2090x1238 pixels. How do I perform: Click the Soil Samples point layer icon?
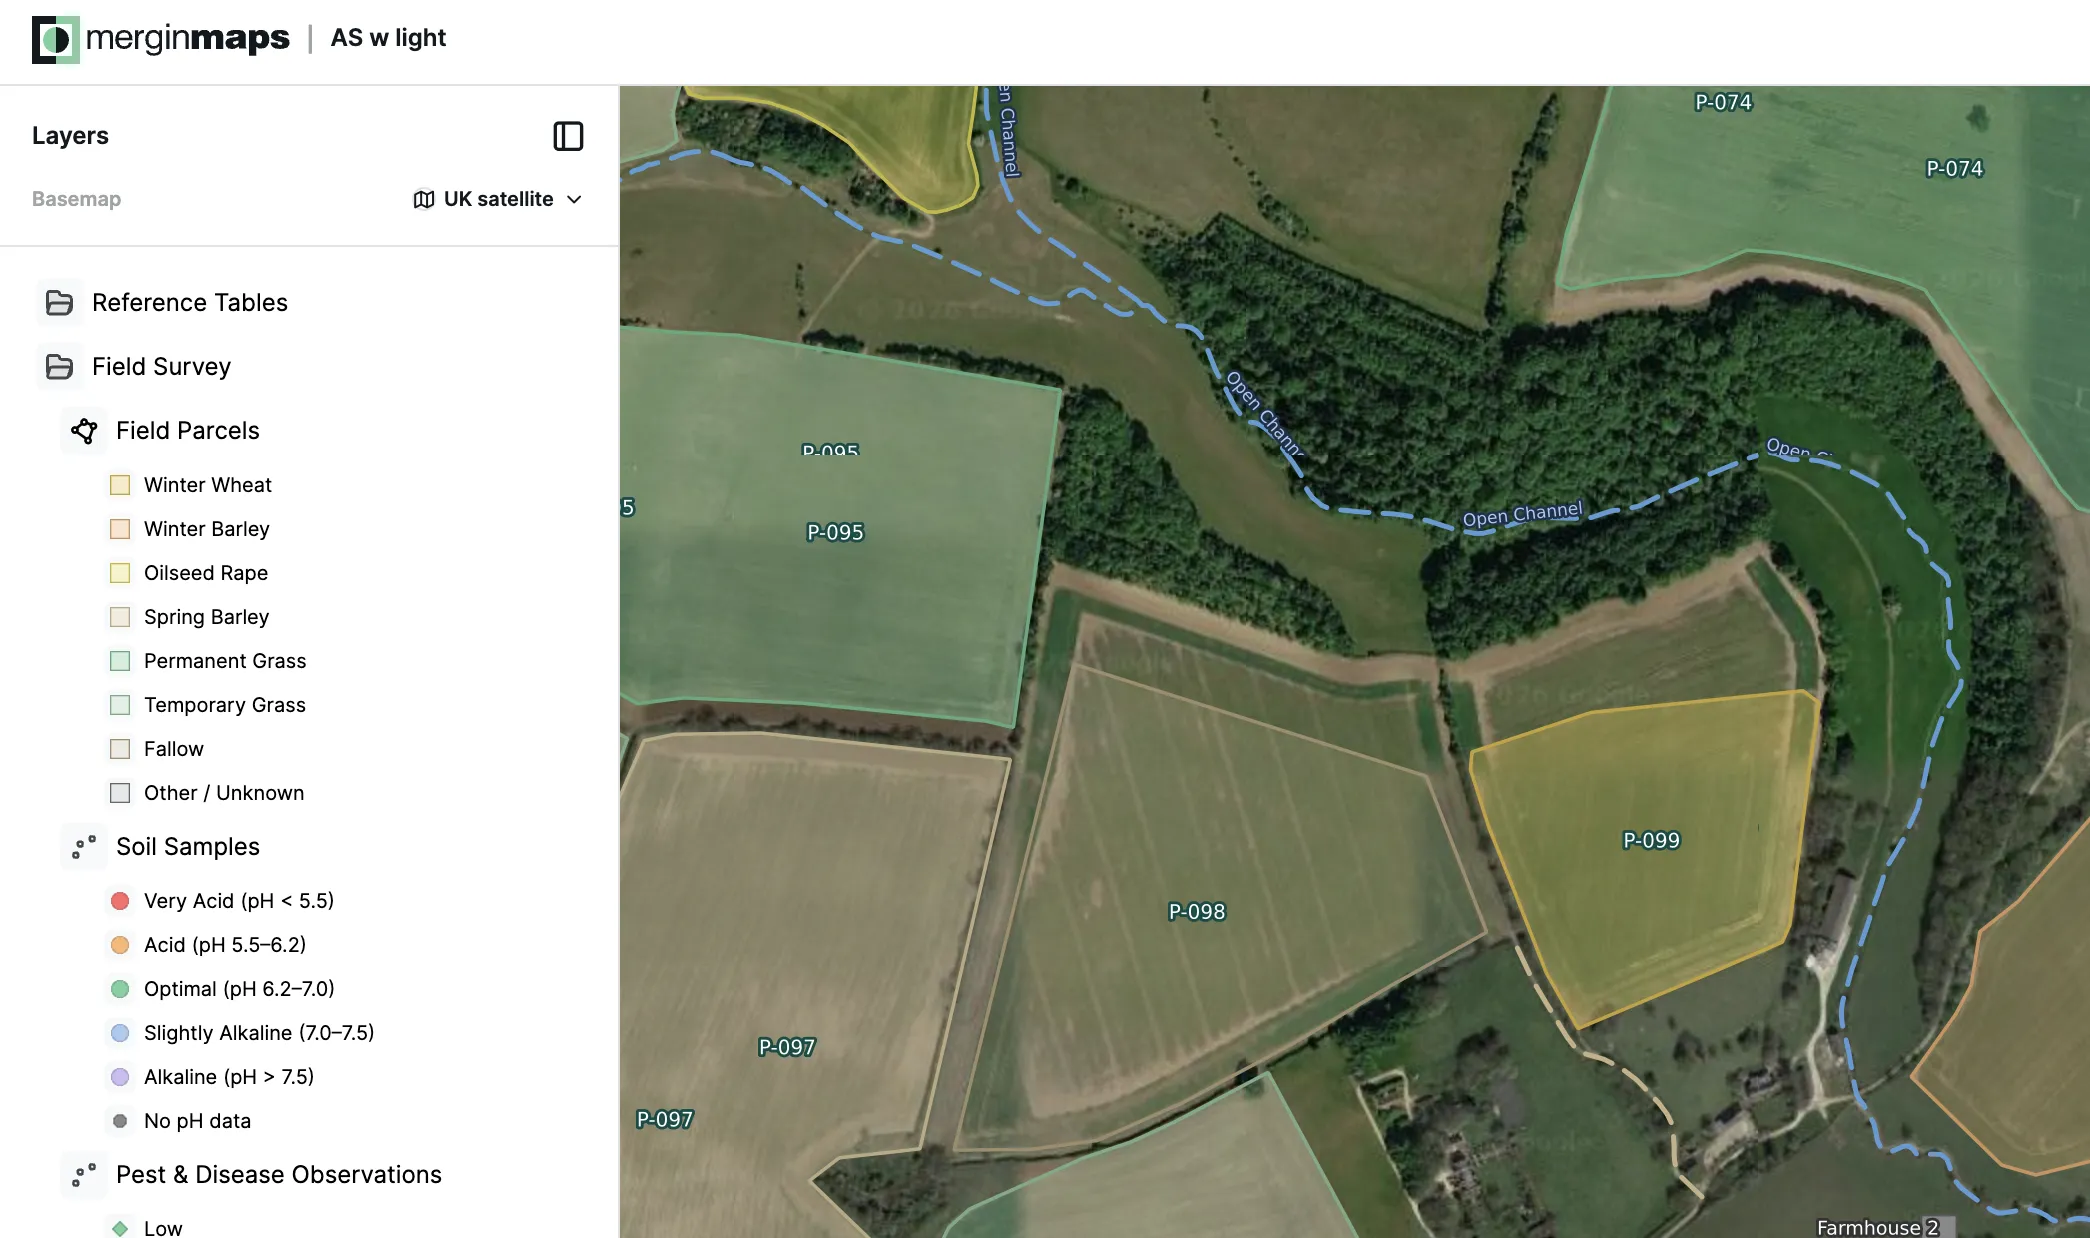(x=84, y=847)
